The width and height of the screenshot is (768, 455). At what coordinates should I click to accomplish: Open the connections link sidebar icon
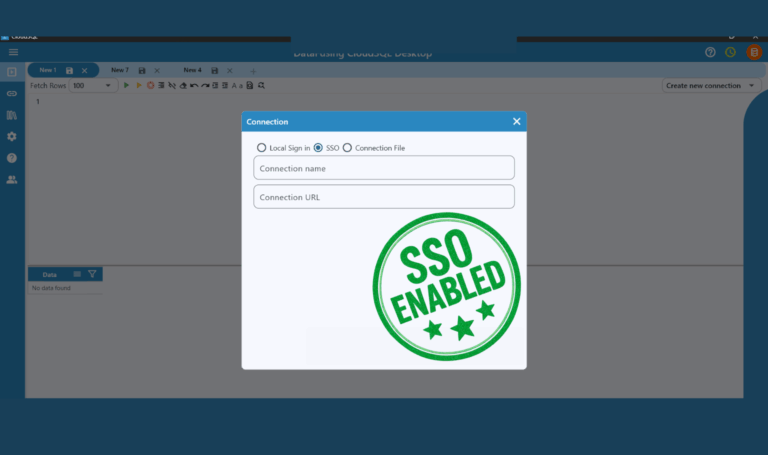(x=12, y=94)
